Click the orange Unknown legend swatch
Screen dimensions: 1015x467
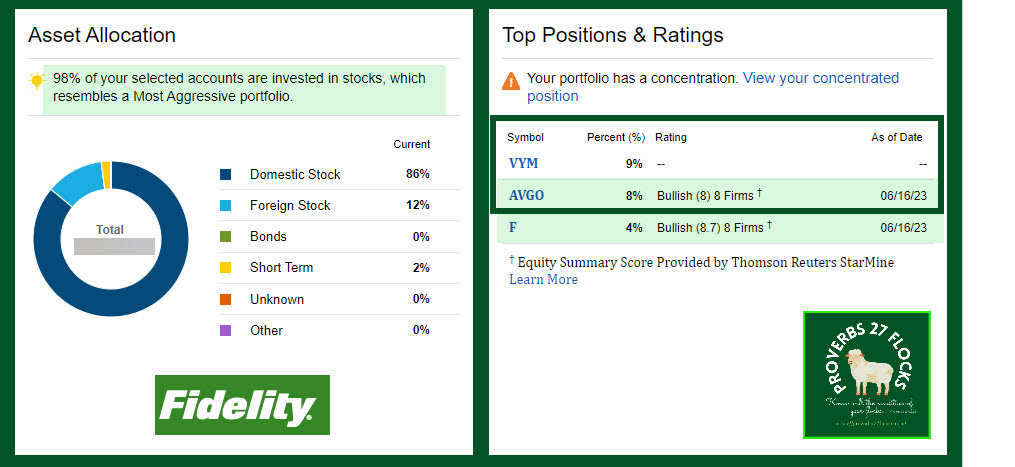coord(225,299)
